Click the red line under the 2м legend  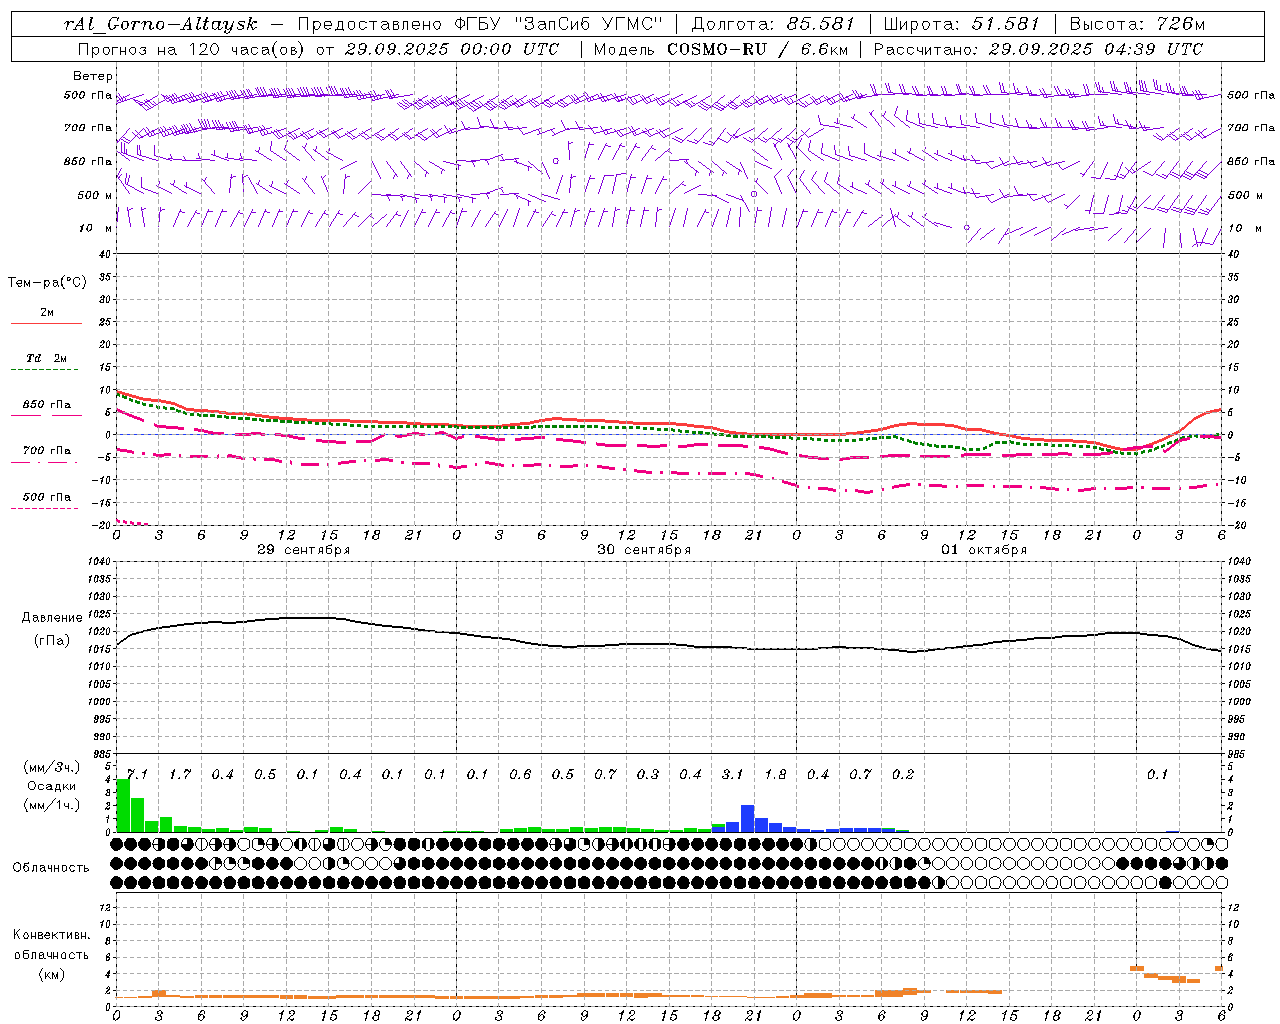[x=46, y=323]
